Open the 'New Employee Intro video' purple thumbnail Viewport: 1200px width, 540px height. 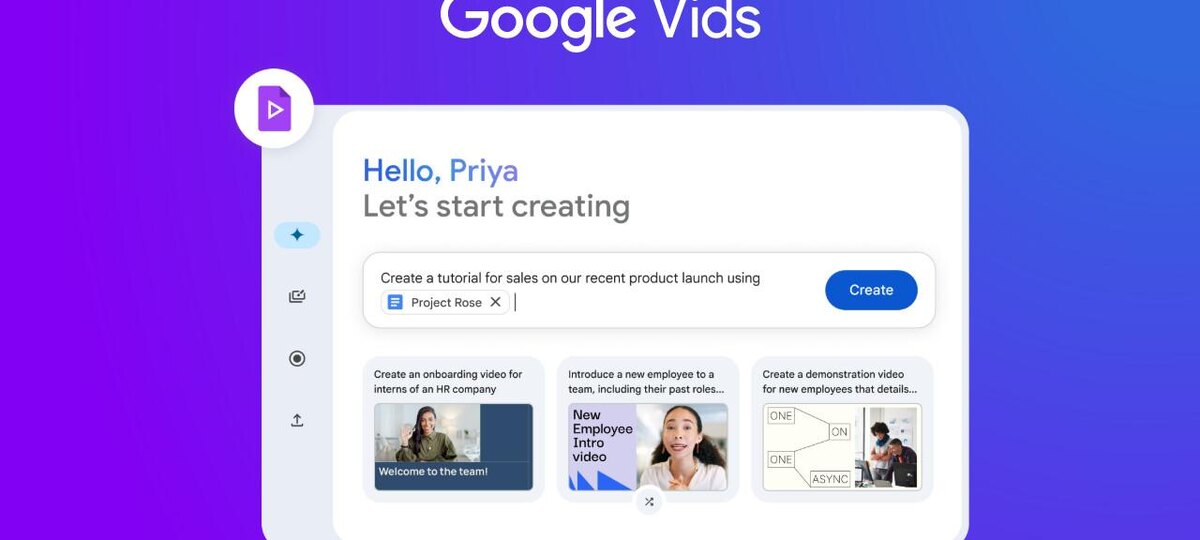tap(602, 447)
